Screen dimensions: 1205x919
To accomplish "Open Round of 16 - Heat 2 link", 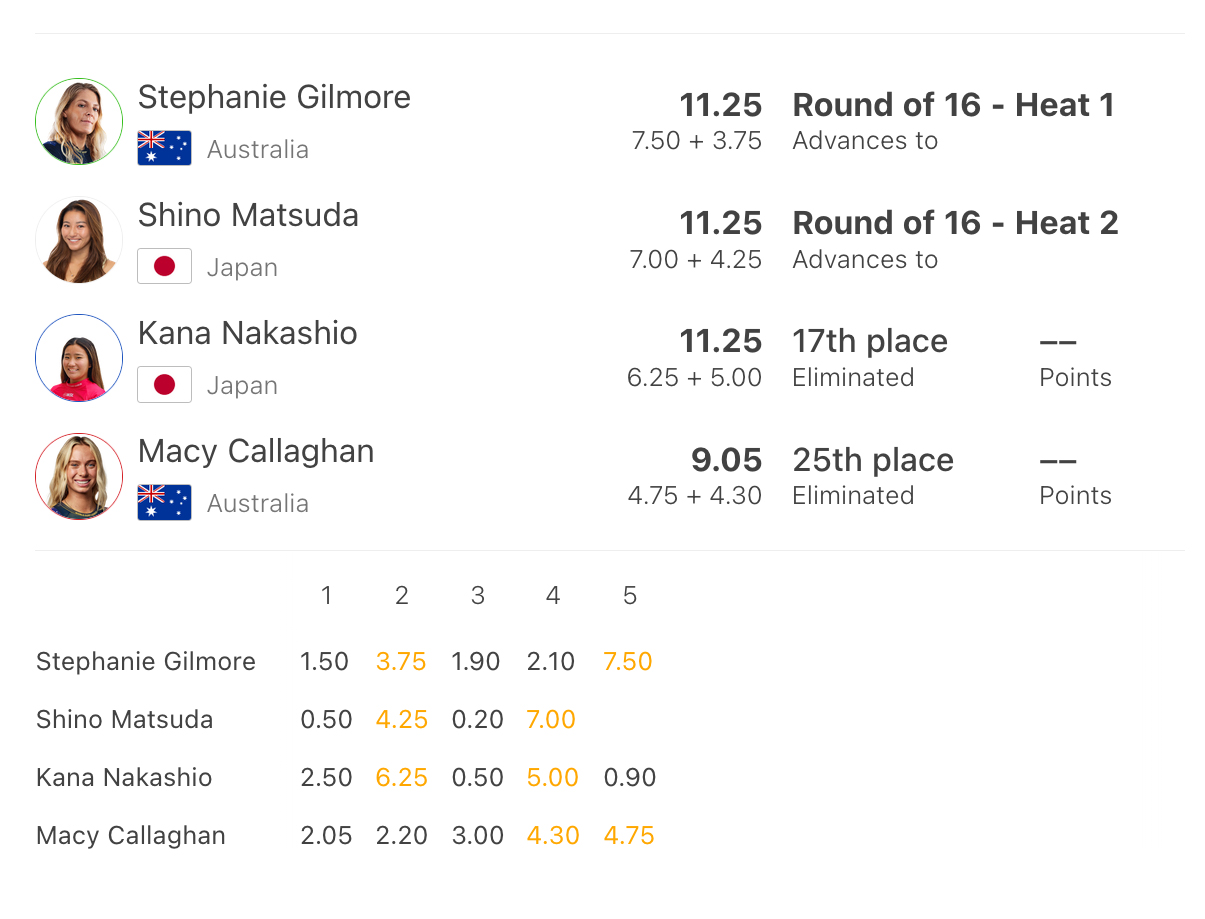I will pos(955,223).
